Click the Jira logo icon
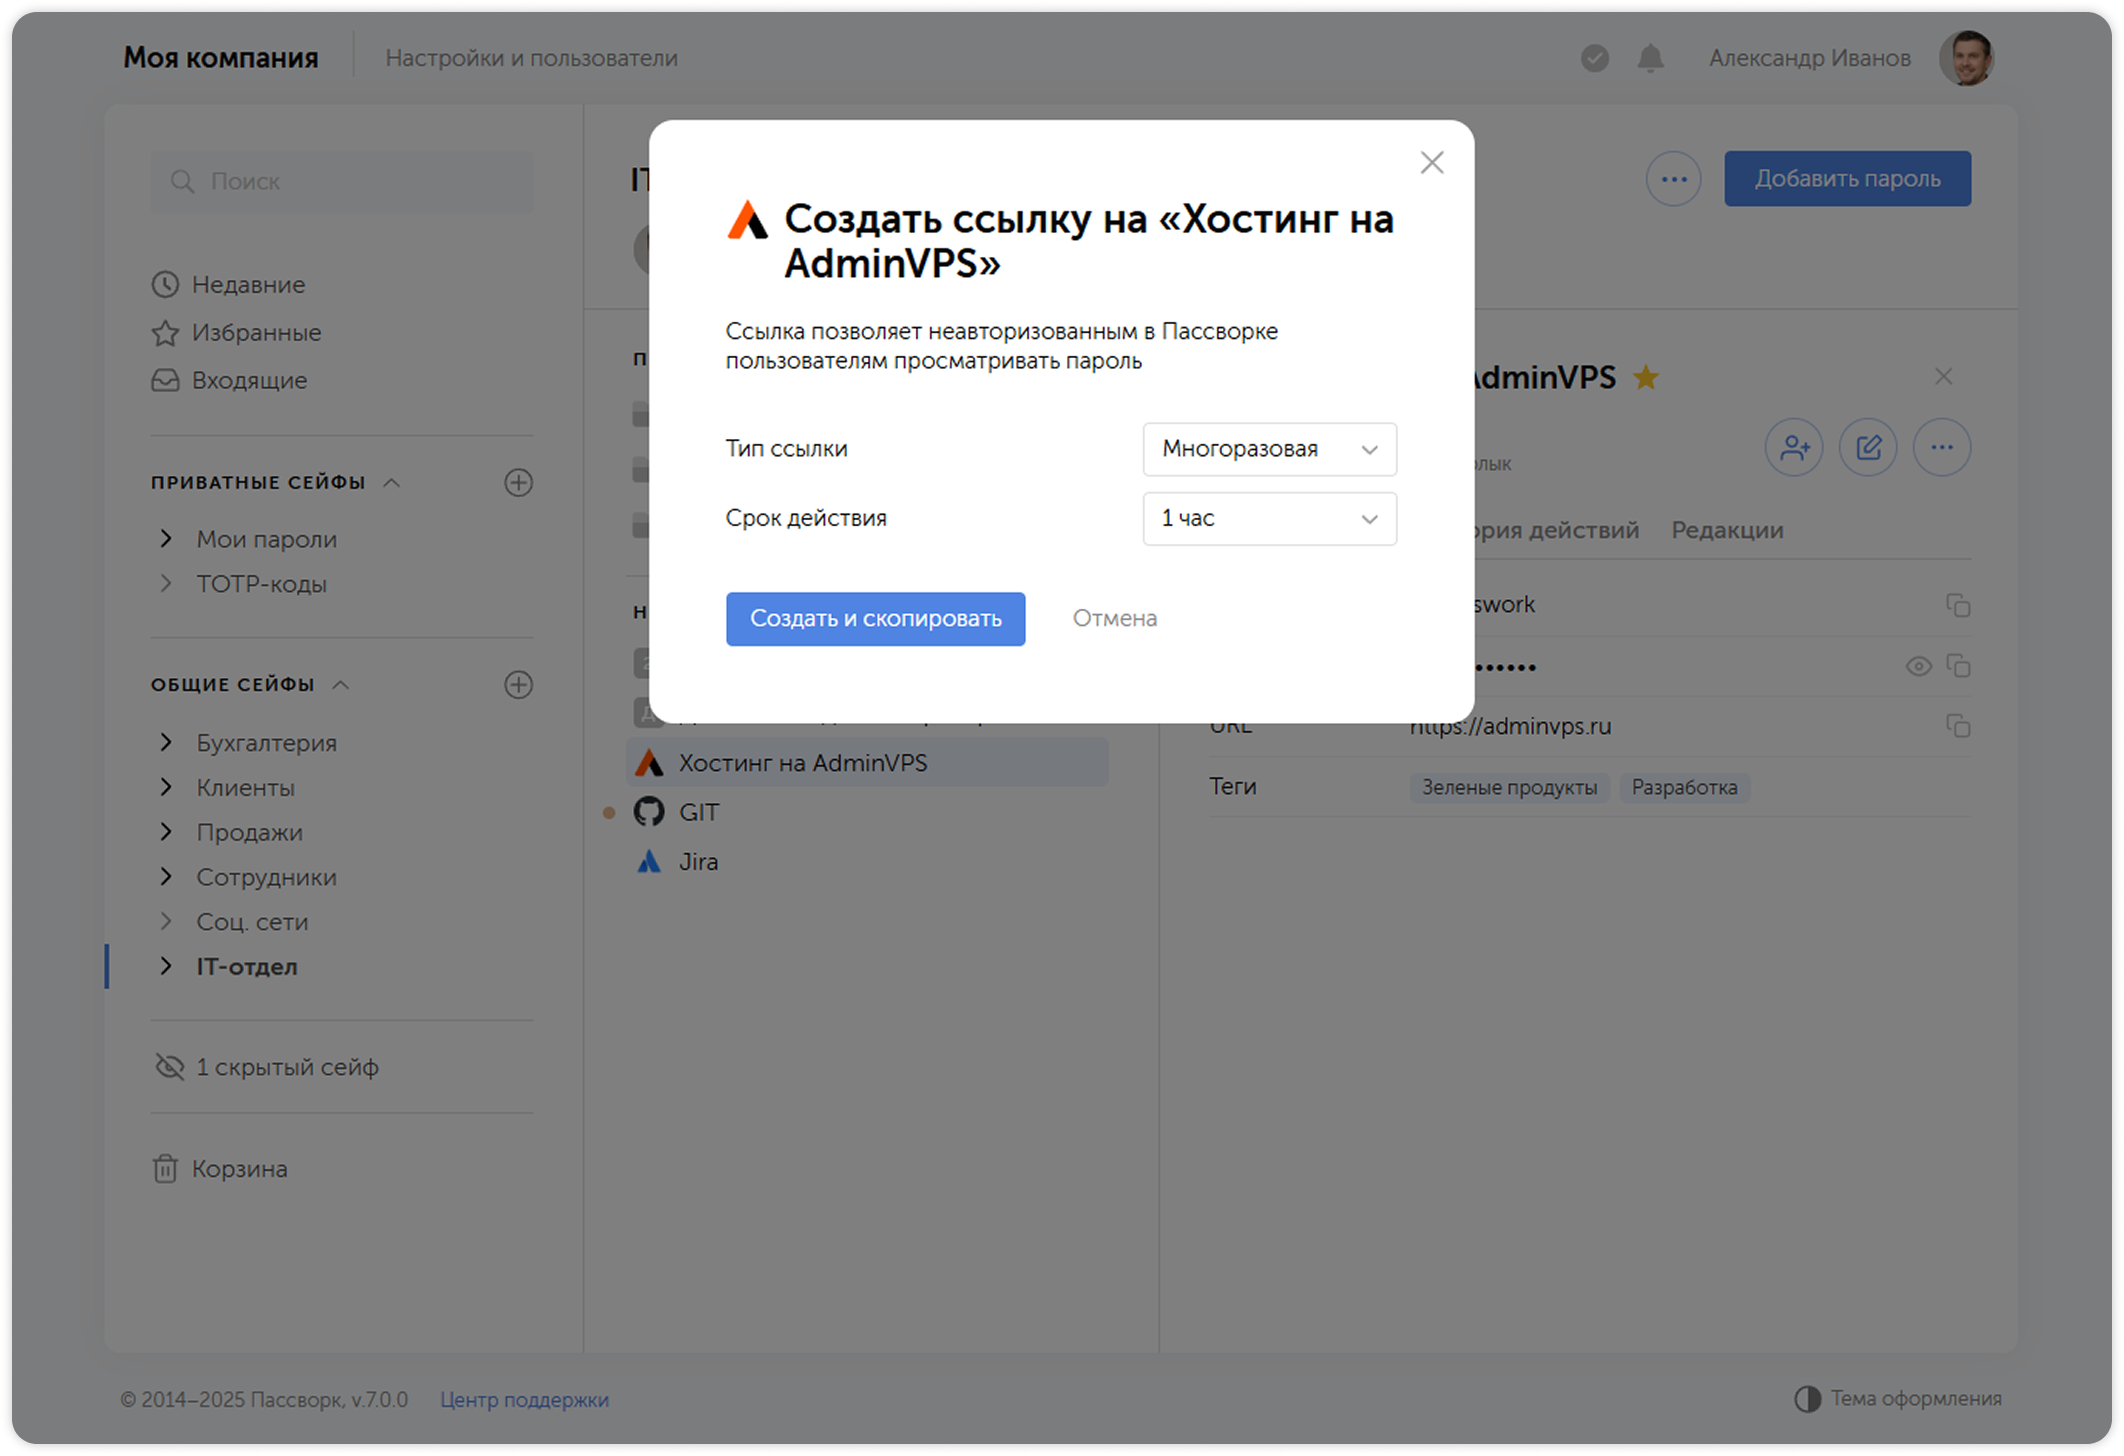The height and width of the screenshot is (1456, 2124). tap(649, 862)
